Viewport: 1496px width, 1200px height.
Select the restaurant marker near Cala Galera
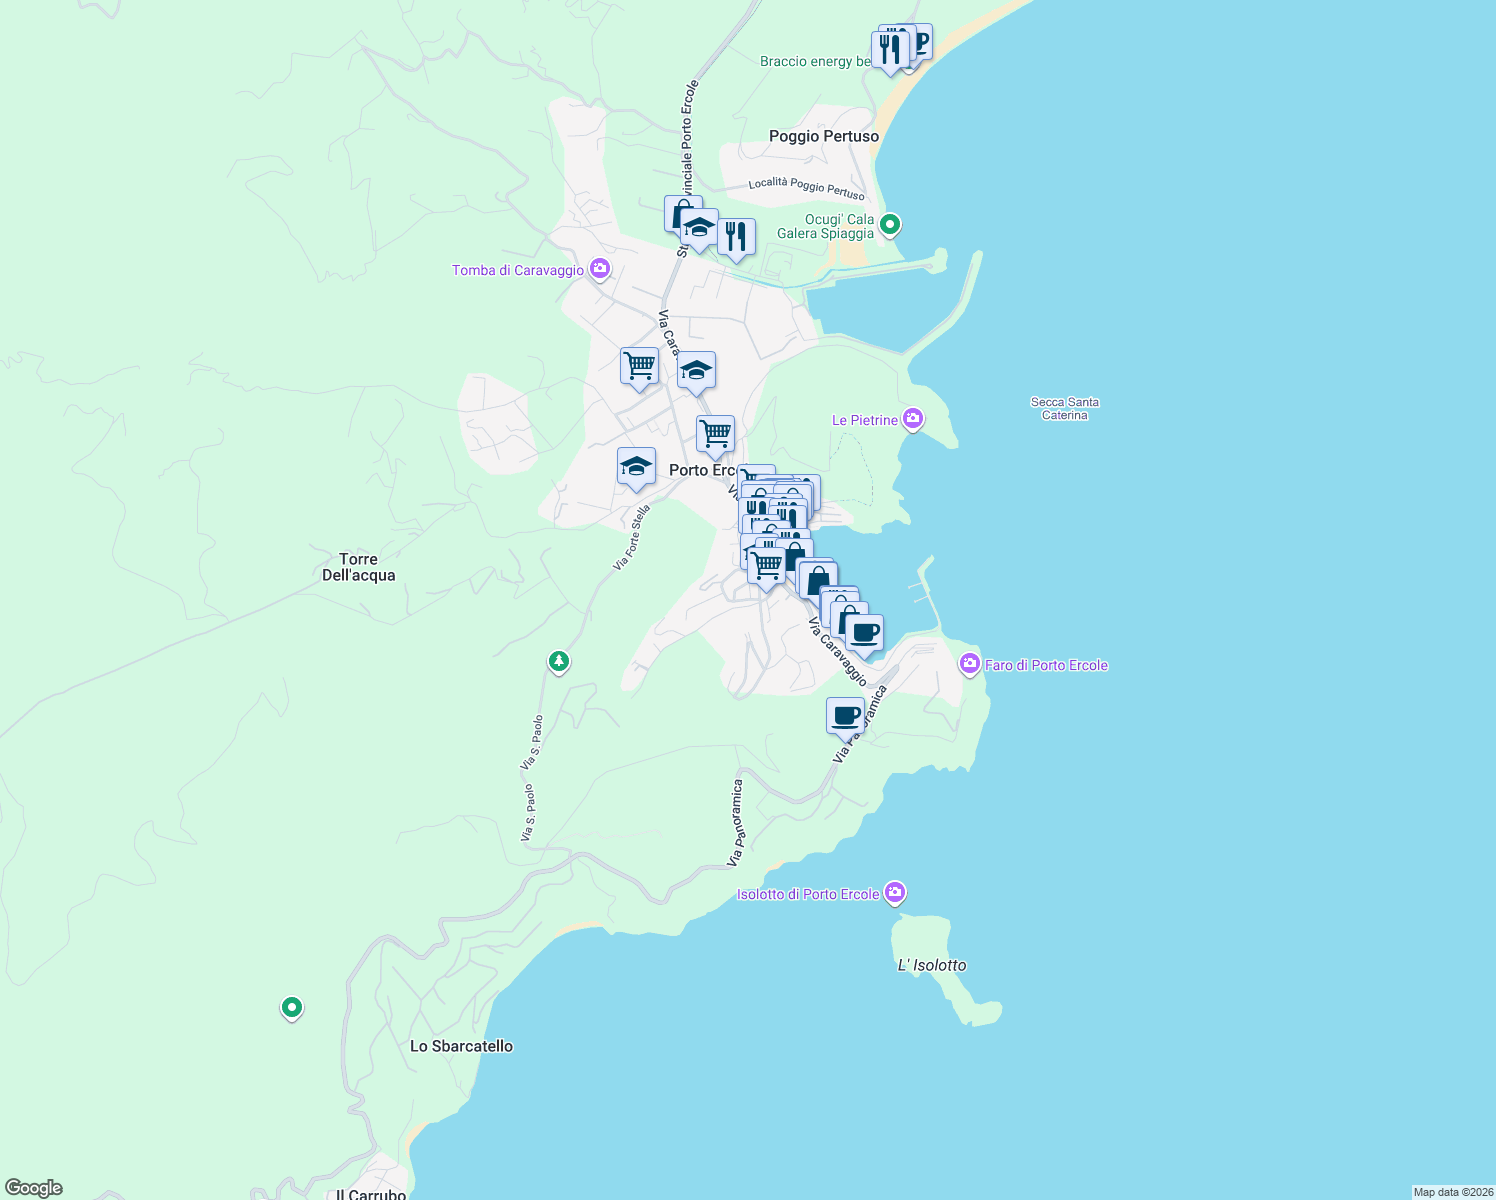point(736,238)
